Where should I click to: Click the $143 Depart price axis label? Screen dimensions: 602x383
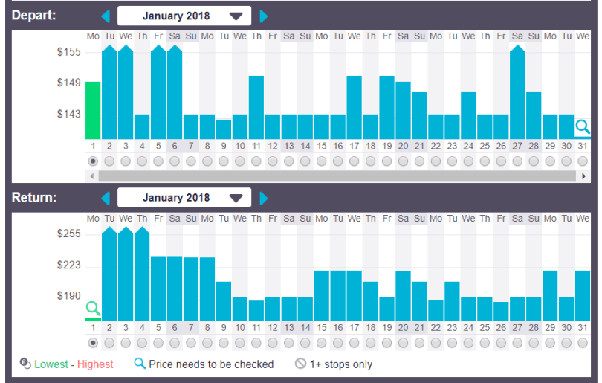pyautogui.click(x=69, y=114)
